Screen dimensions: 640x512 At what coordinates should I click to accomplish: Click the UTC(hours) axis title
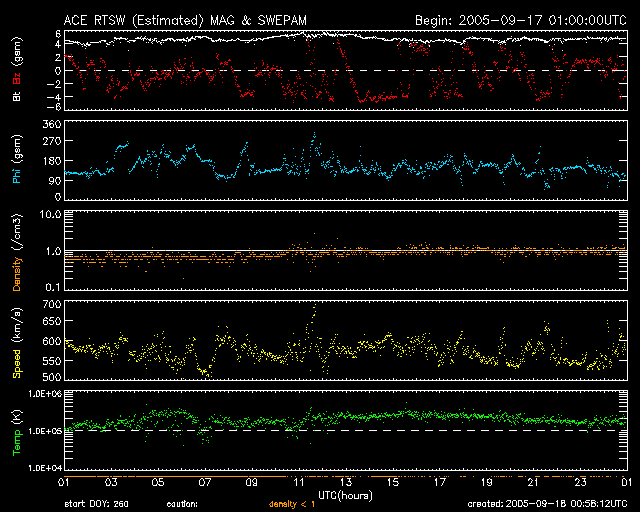point(345,493)
